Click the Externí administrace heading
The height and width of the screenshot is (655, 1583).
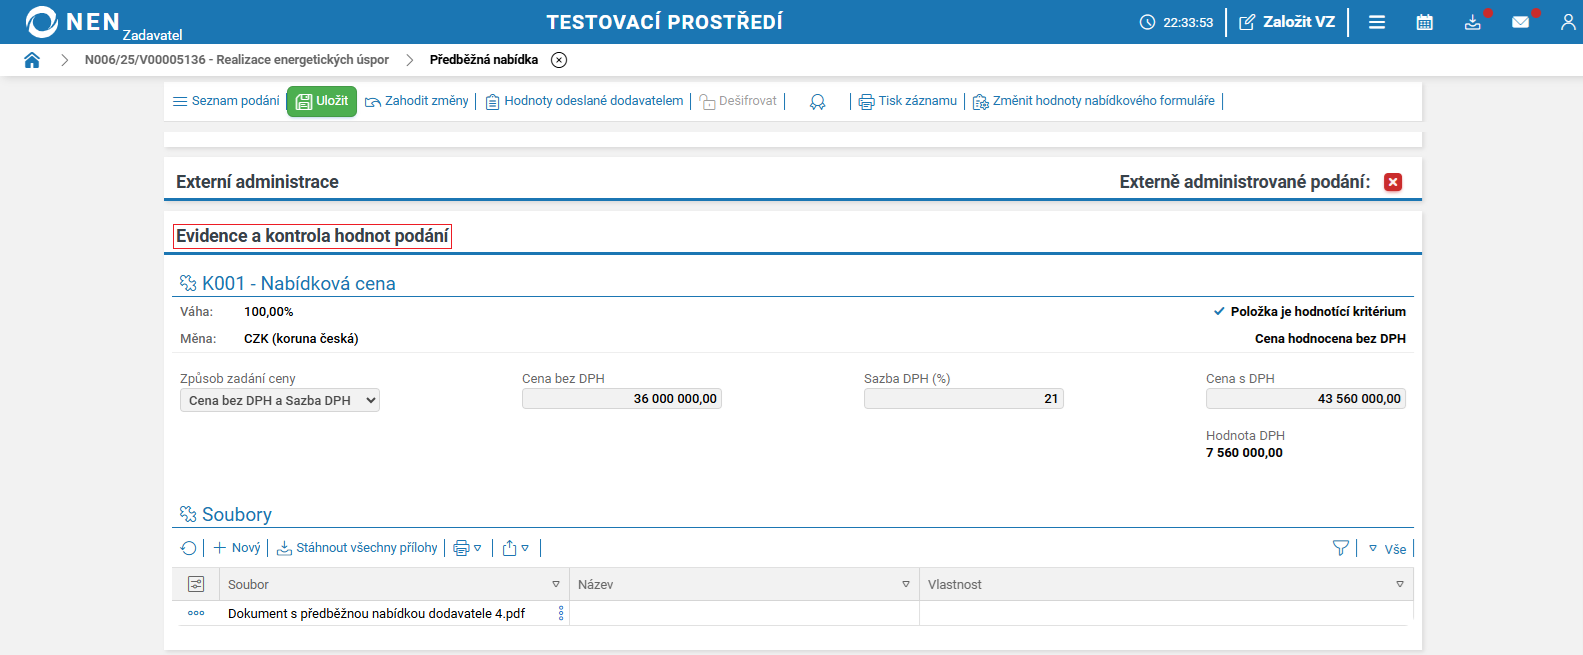pyautogui.click(x=257, y=182)
